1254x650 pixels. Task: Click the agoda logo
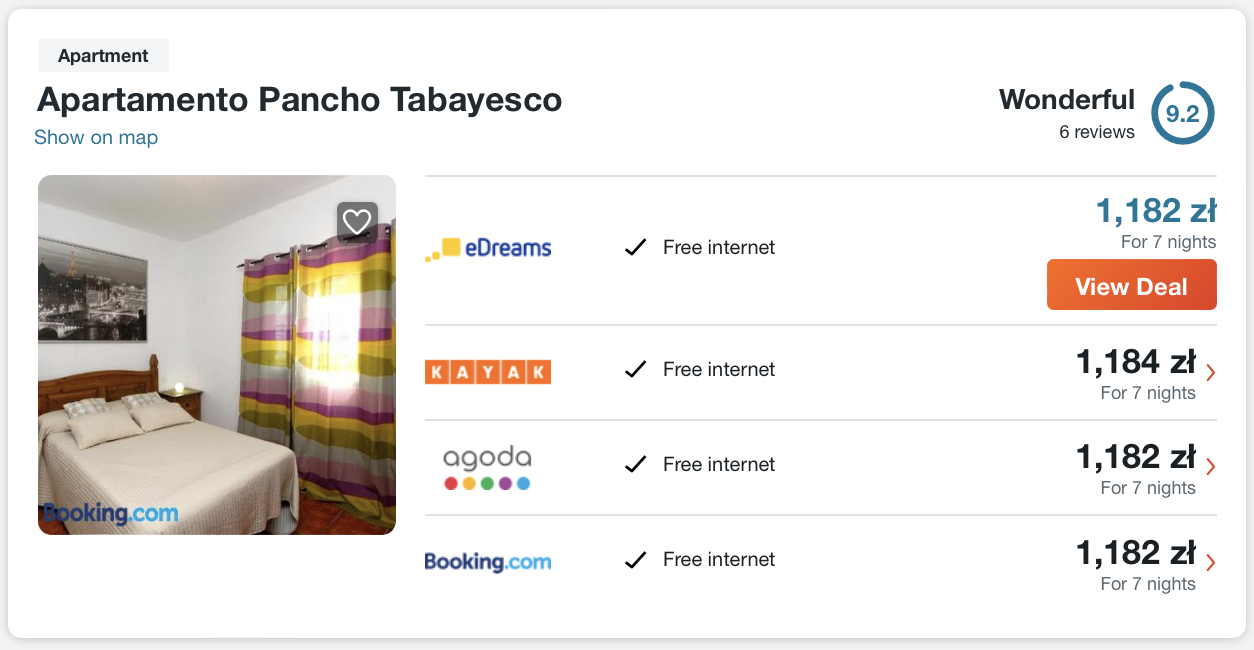click(x=487, y=466)
